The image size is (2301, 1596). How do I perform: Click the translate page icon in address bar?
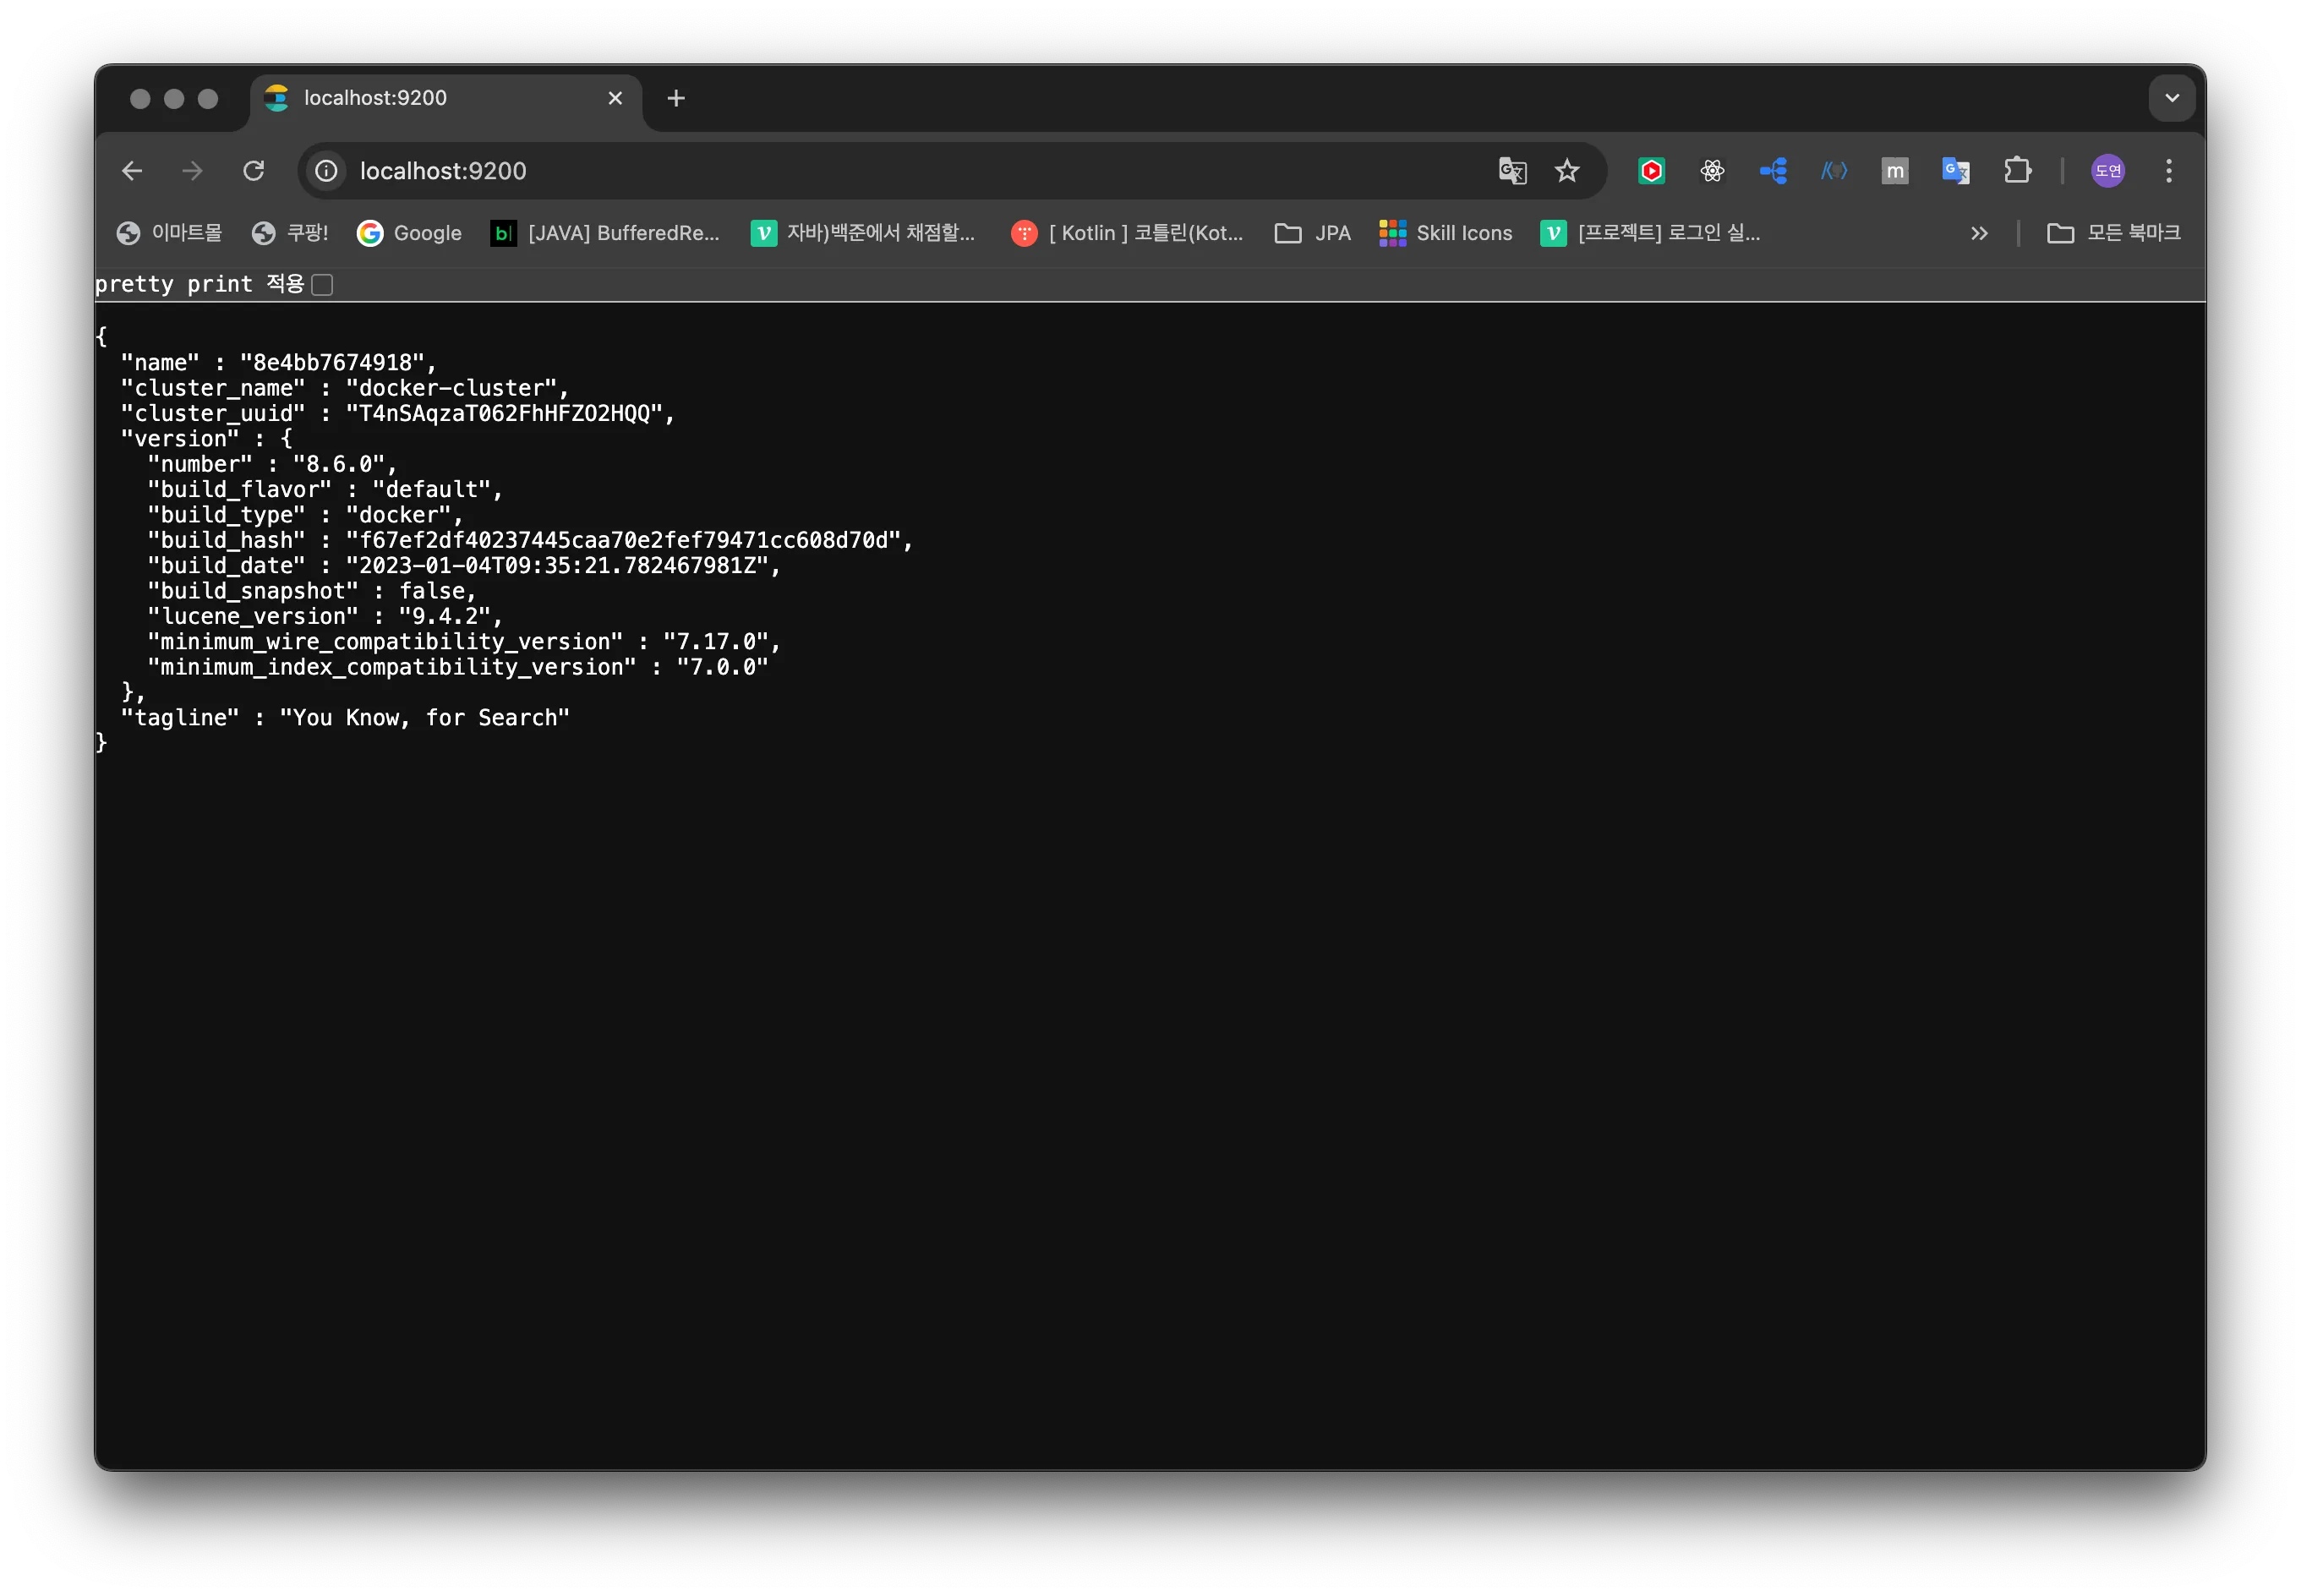click(x=1512, y=171)
